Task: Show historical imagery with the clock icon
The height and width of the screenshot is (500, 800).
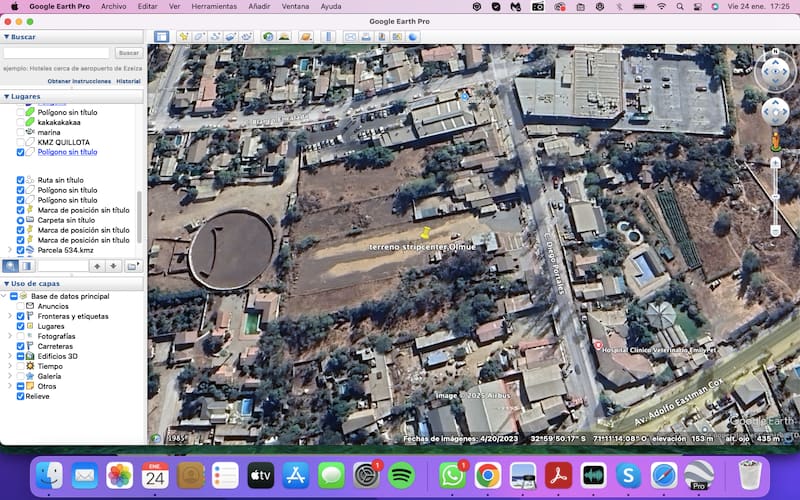Action: pyautogui.click(x=268, y=37)
